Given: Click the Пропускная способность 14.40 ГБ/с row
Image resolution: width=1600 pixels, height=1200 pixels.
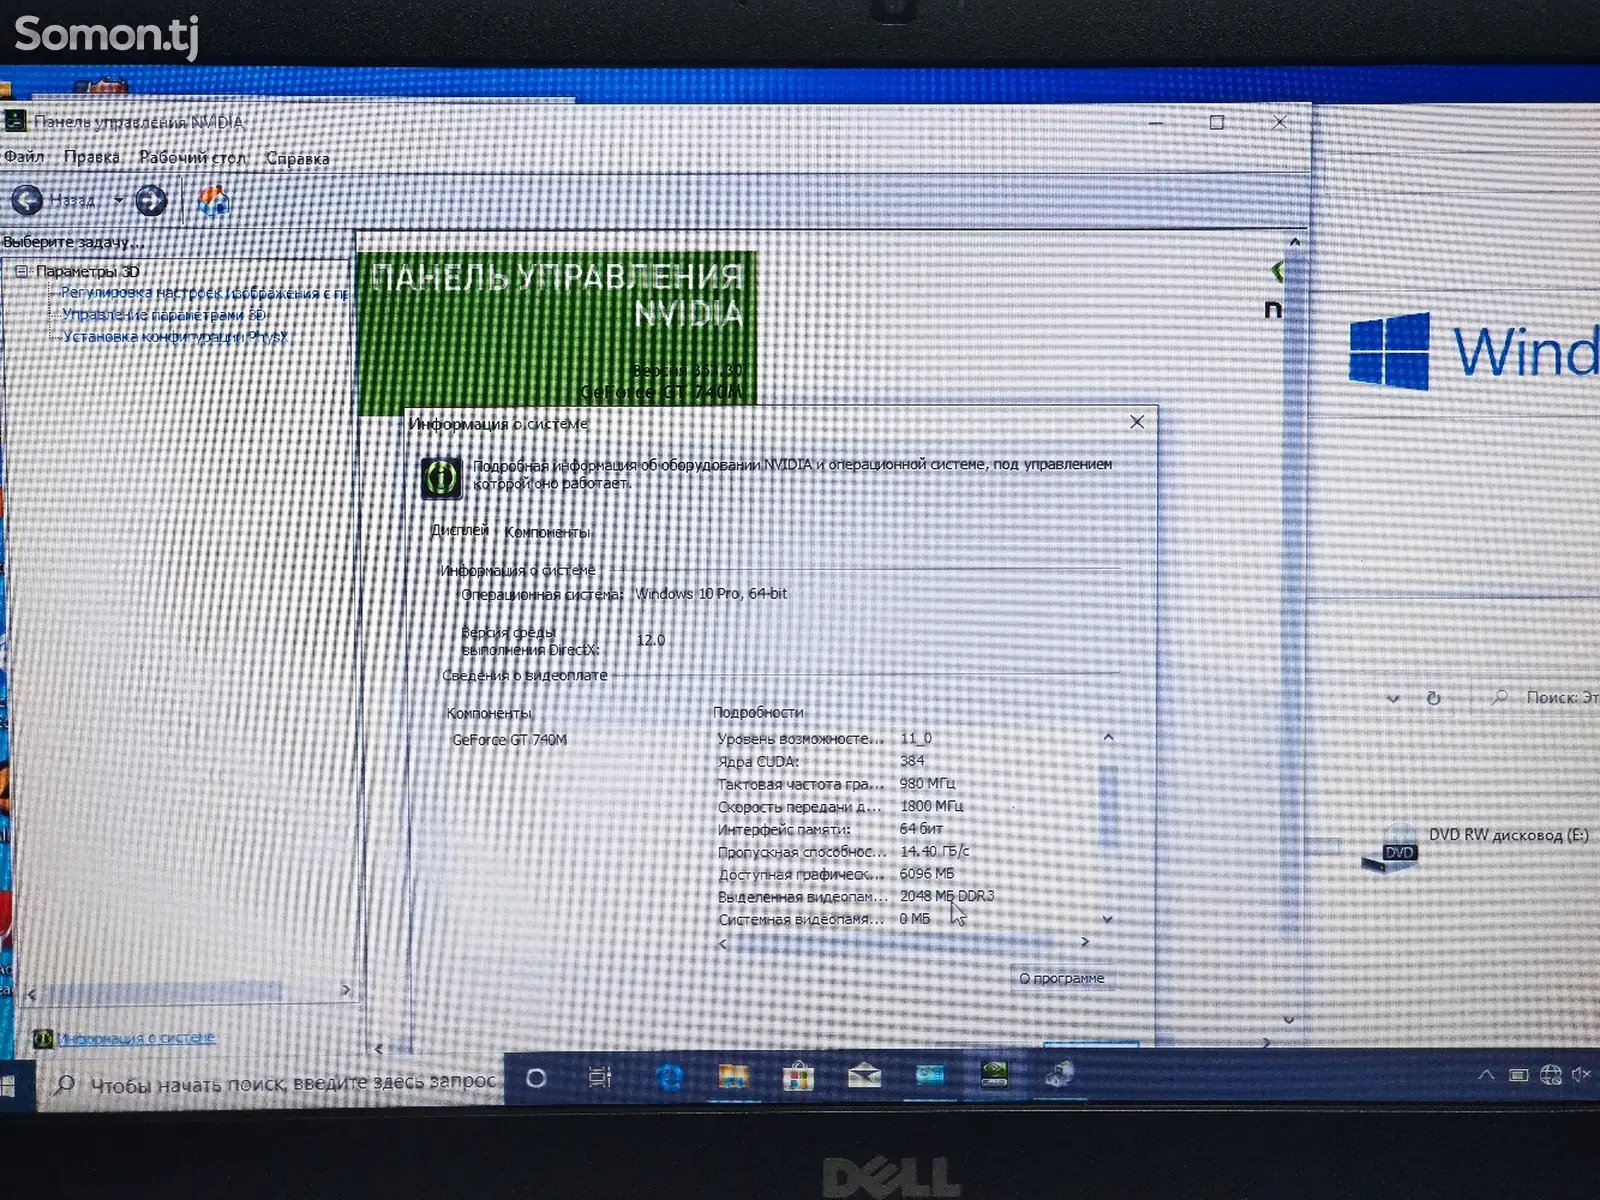Looking at the screenshot, I should (x=843, y=852).
